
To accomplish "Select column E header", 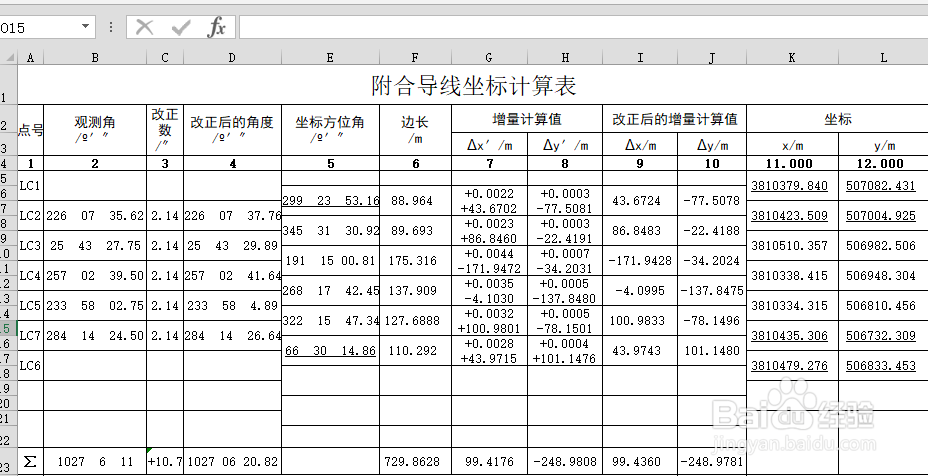I will [330, 57].
